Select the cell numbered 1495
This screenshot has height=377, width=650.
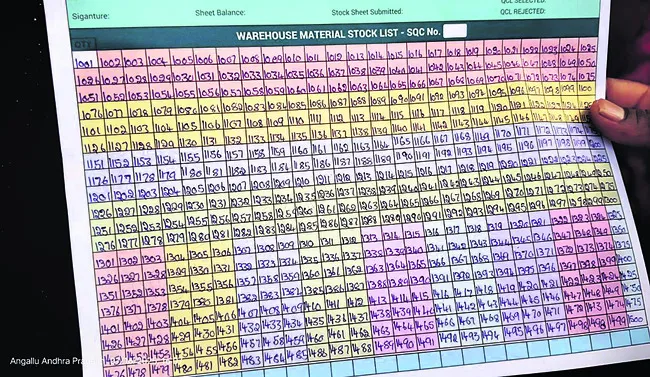513,331
